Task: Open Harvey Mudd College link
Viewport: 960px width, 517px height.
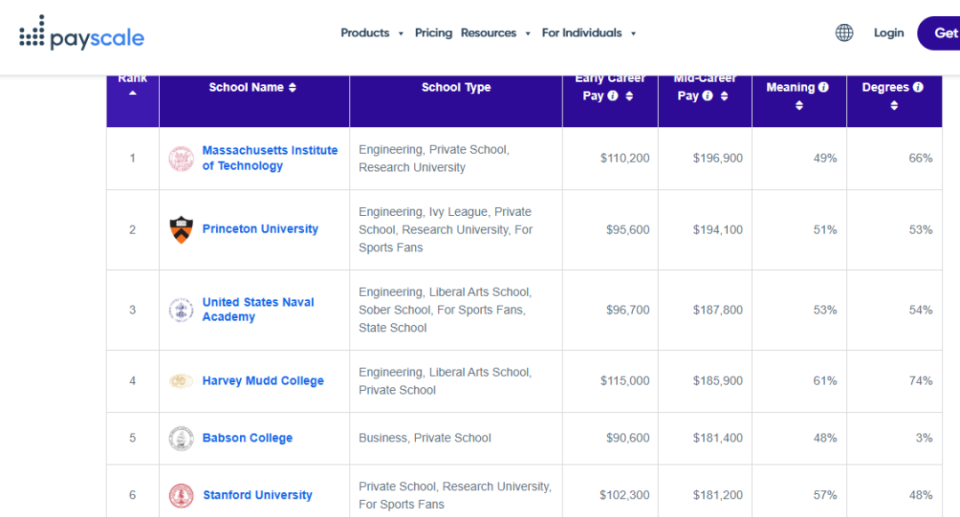Action: coord(263,381)
